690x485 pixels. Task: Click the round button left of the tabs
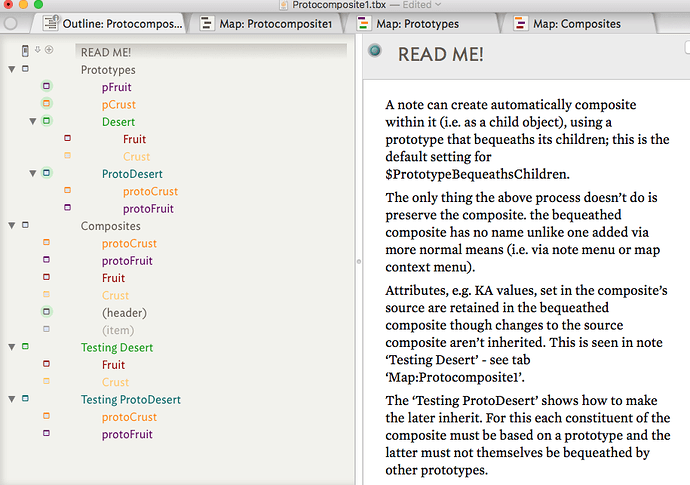tap(11, 23)
